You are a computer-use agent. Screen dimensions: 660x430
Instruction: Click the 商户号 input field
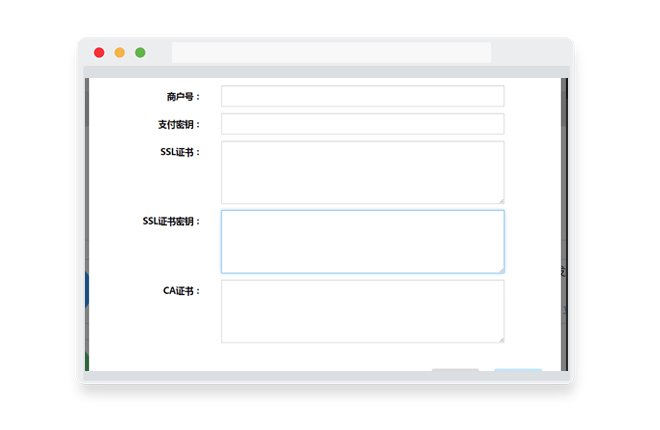[x=362, y=96]
